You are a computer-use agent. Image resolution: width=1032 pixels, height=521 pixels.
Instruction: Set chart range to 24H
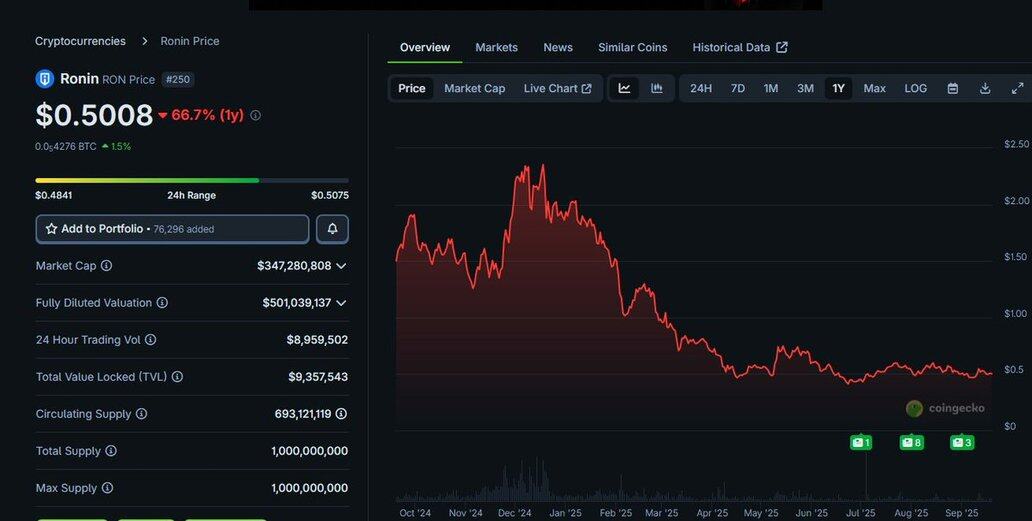[701, 88]
